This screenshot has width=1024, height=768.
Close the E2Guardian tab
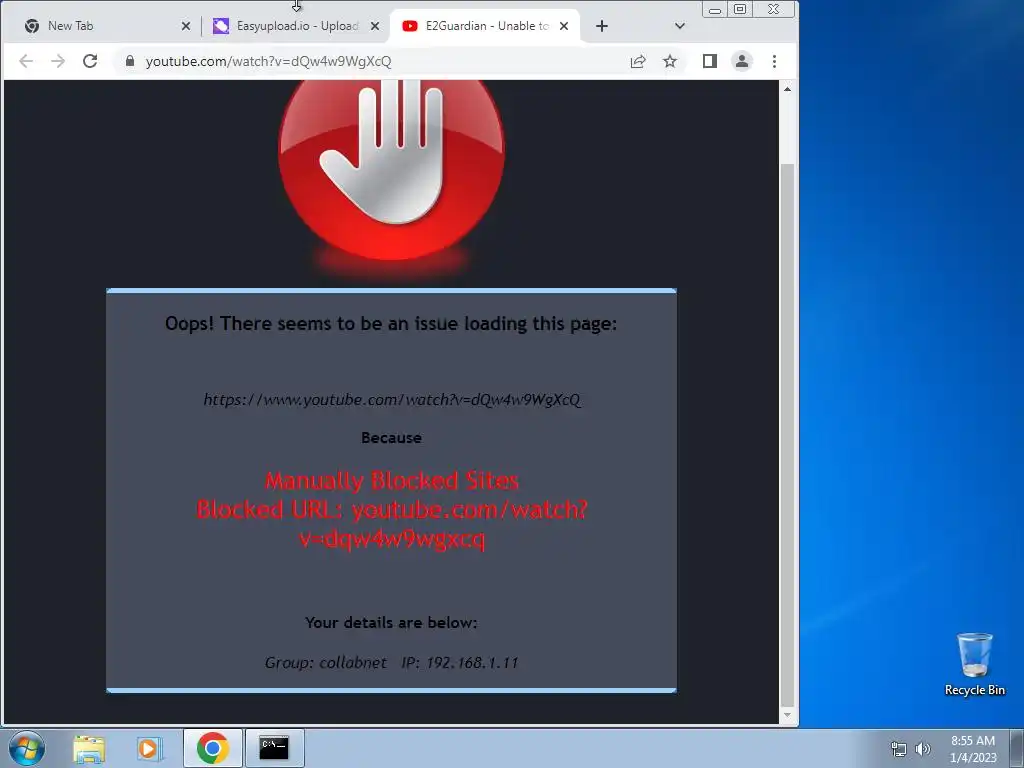[564, 26]
